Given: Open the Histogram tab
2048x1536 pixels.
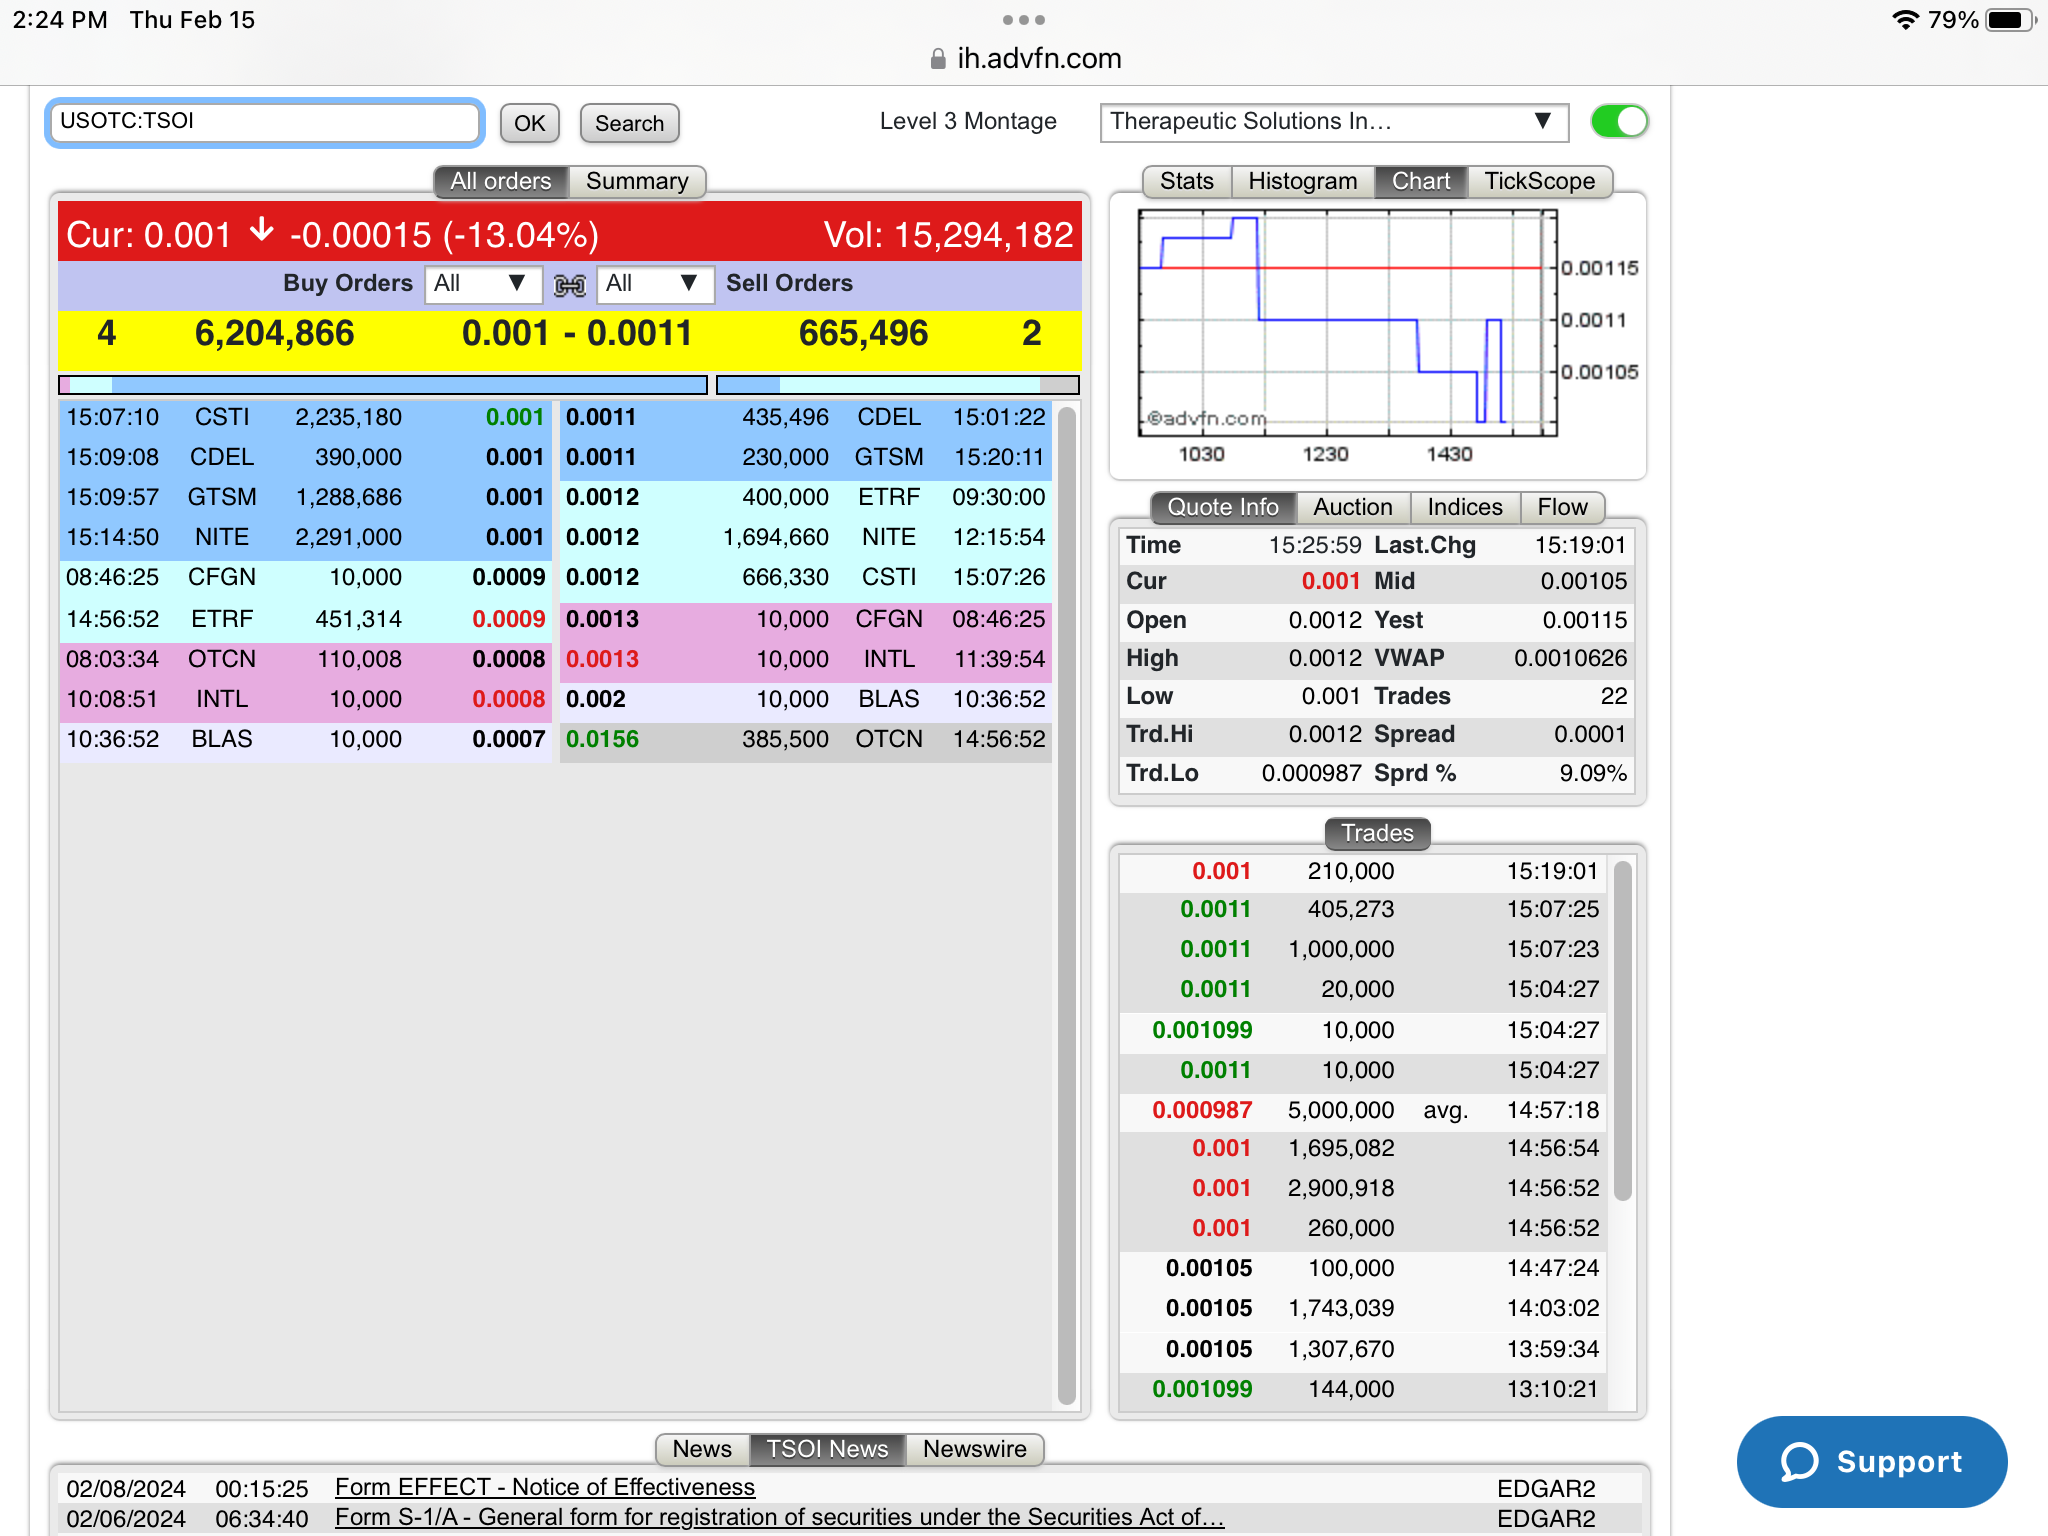Looking at the screenshot, I should tap(1303, 181).
